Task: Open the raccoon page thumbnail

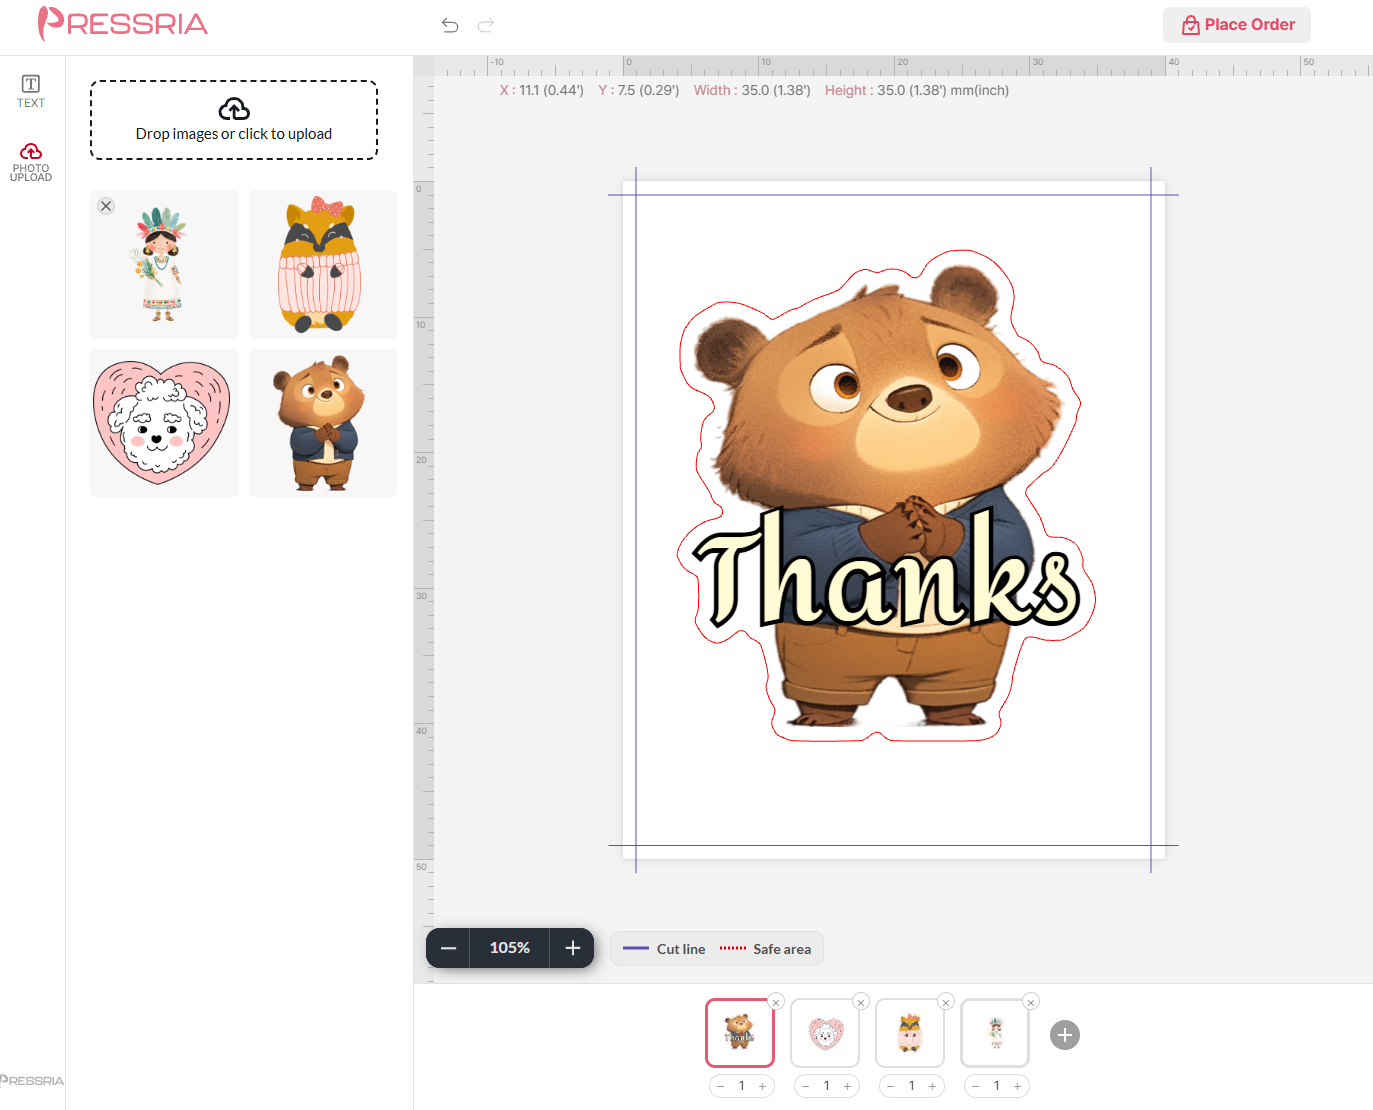Action: (910, 1033)
